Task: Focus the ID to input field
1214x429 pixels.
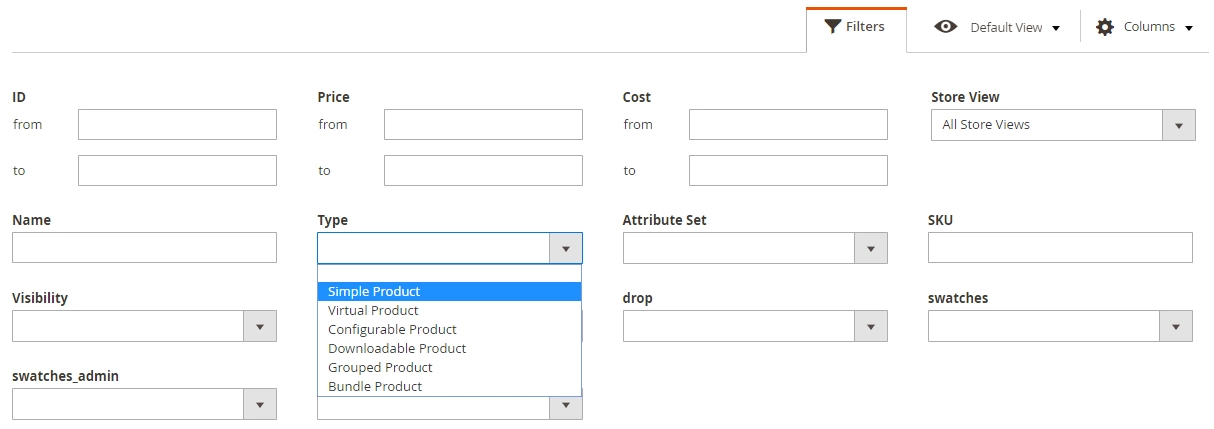Action: tap(177, 171)
